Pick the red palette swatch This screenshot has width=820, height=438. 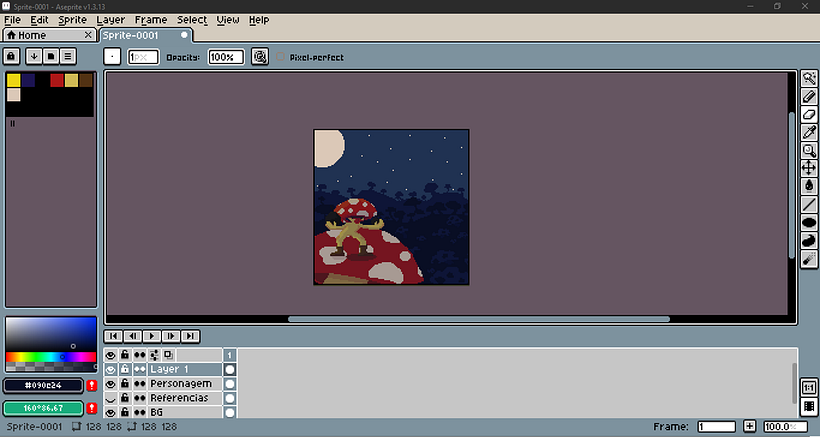click(57, 80)
